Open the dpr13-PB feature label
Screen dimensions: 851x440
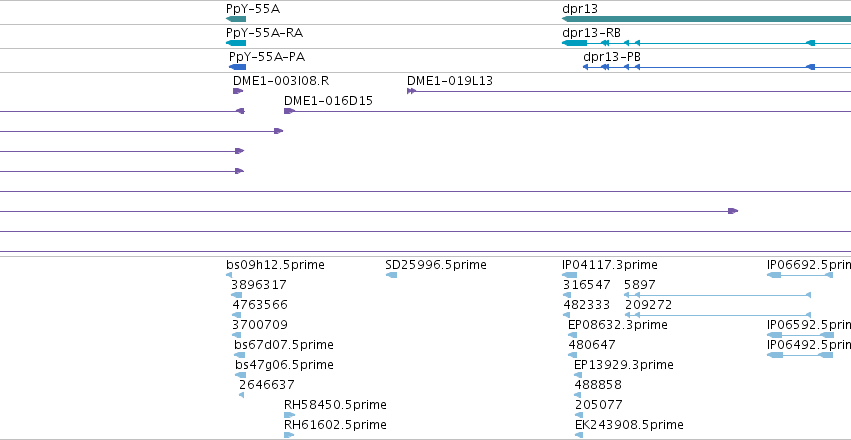(612, 57)
